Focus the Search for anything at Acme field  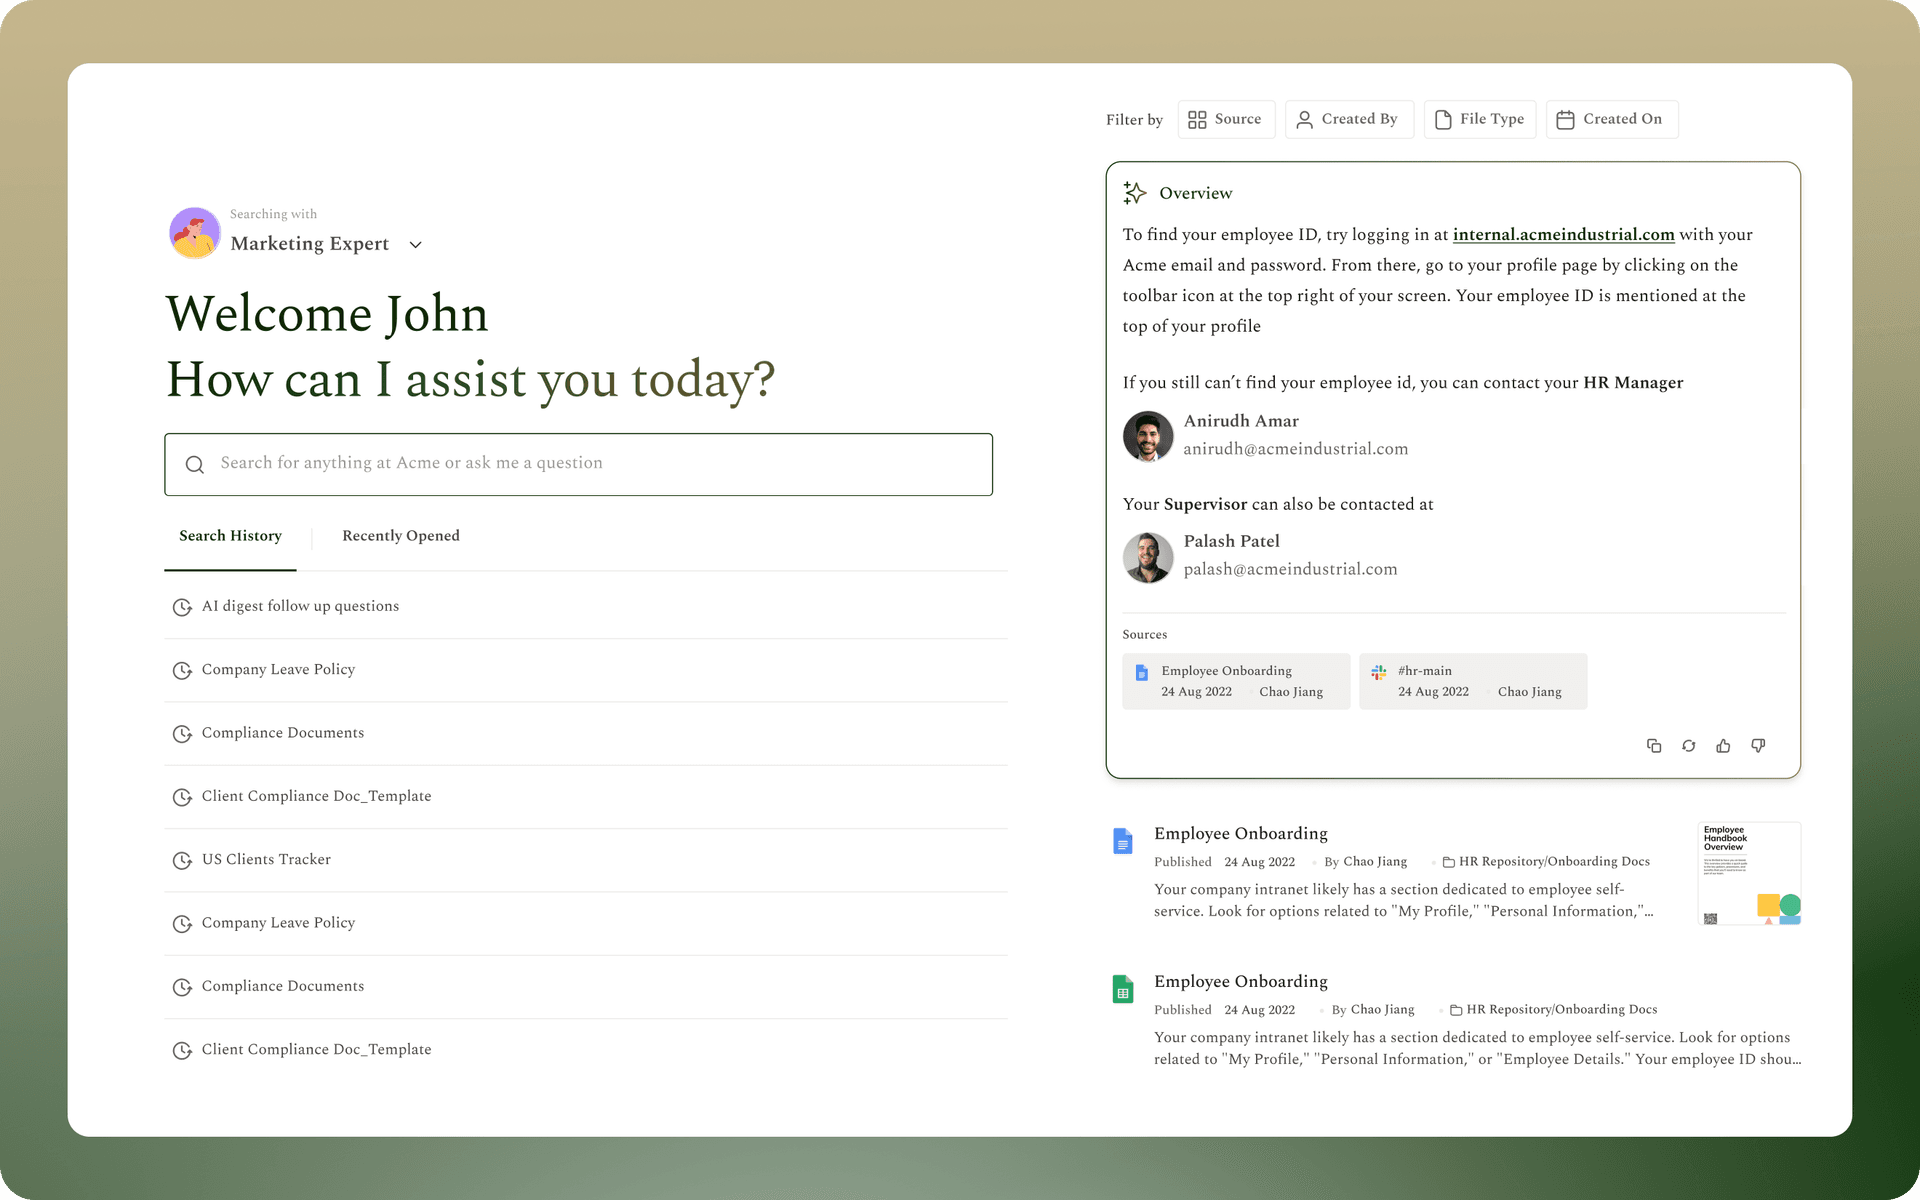[578, 464]
